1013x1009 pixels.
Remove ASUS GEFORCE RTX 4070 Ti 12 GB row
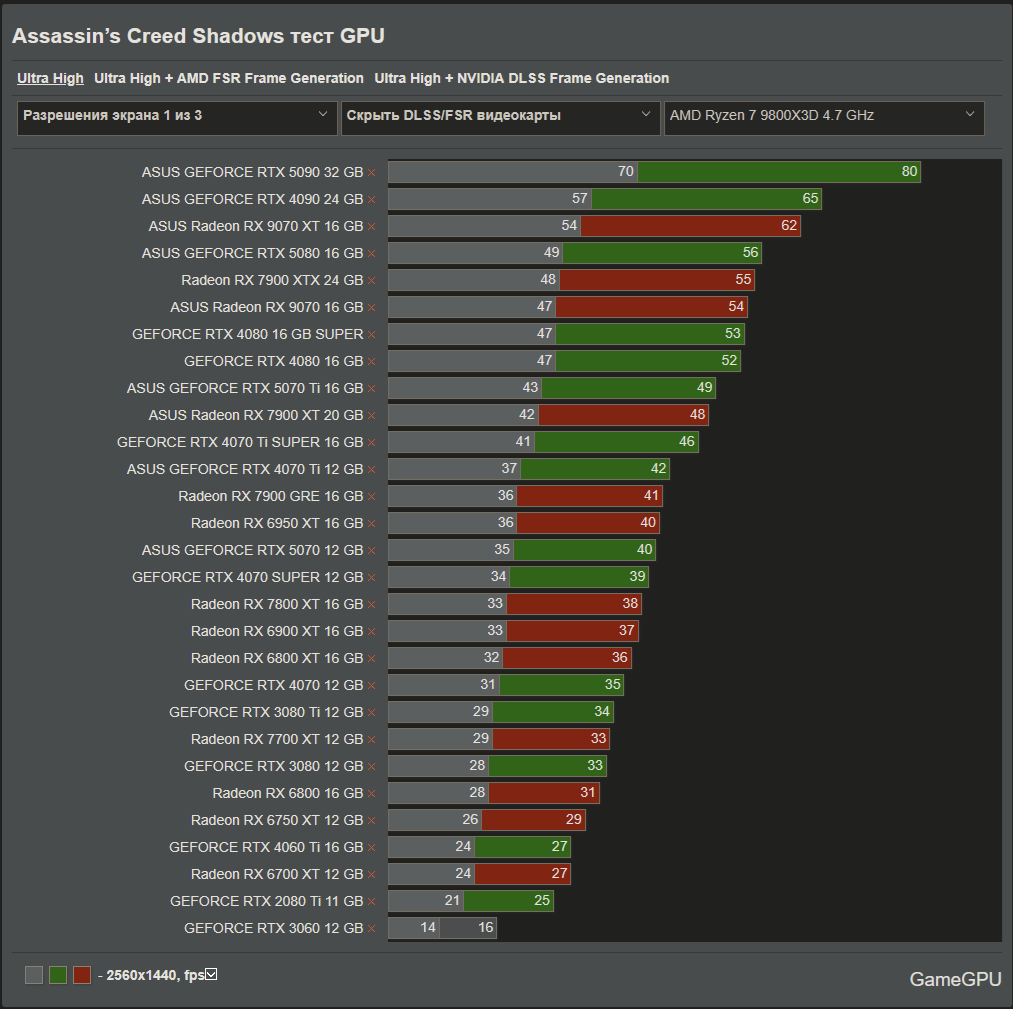click(x=371, y=470)
